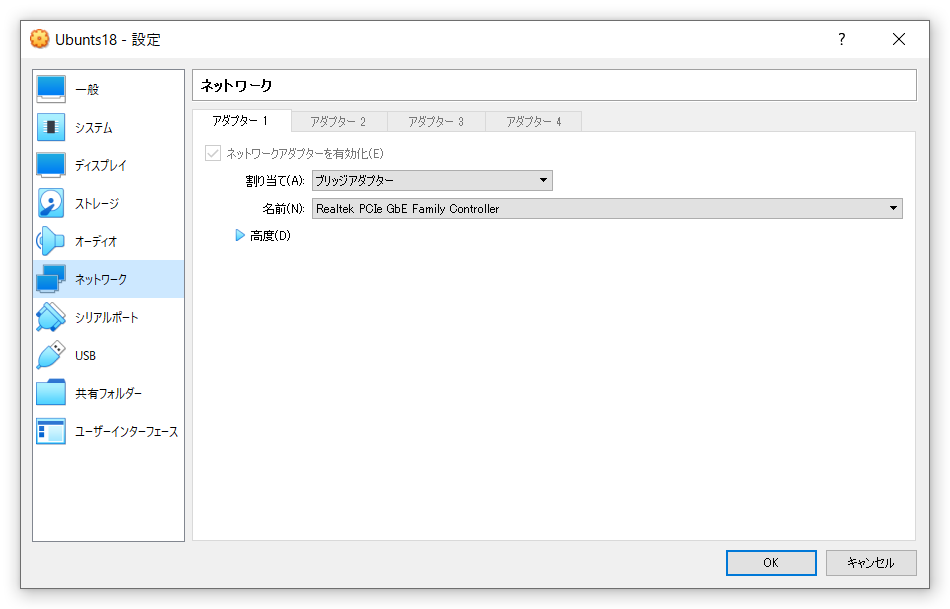950x609 pixels.
Task: Click the help question mark button
Action: point(841,39)
